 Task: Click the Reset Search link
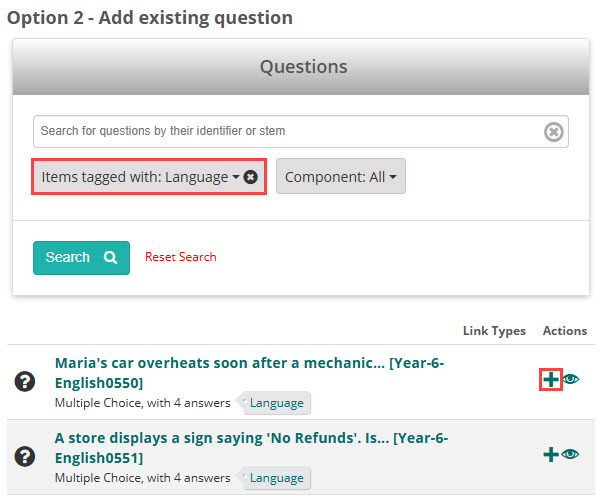click(x=180, y=257)
